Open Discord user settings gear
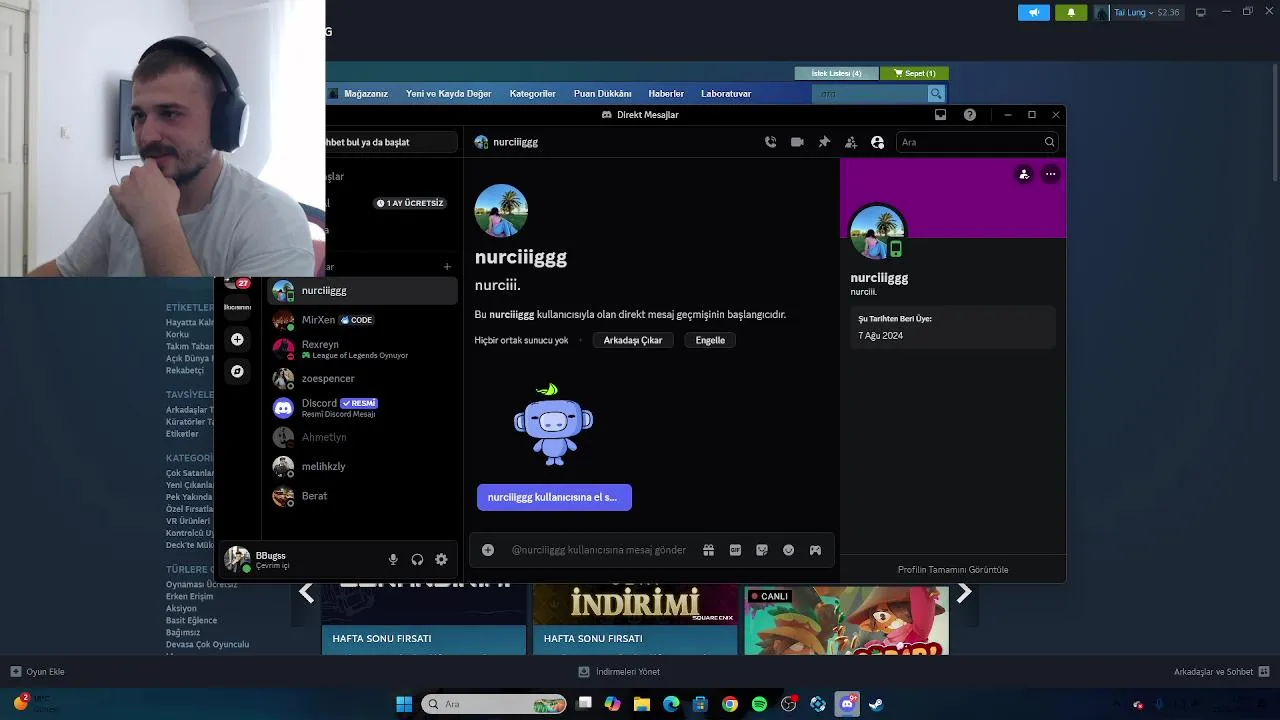Viewport: 1280px width, 720px height. point(441,560)
